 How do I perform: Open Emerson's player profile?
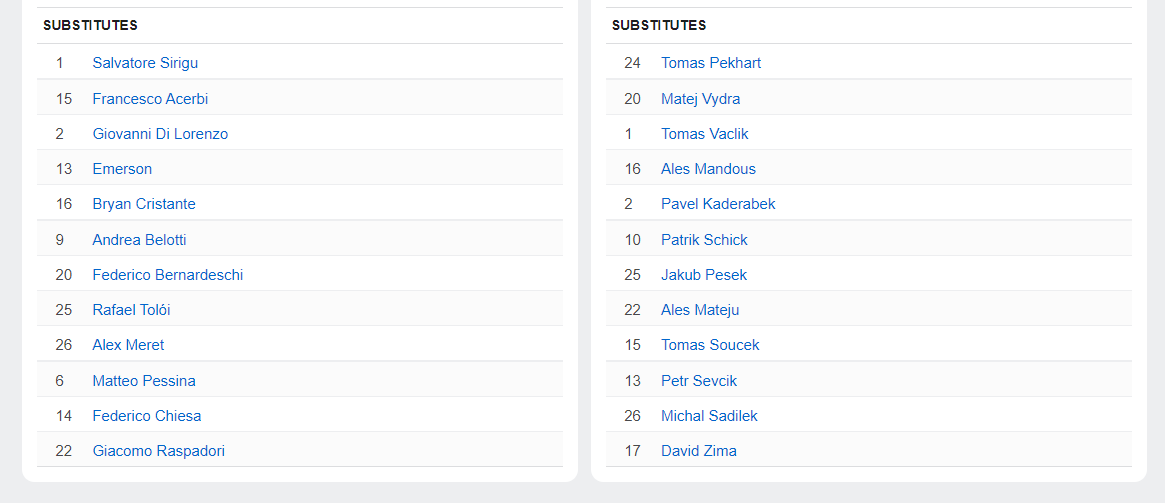[x=122, y=169]
